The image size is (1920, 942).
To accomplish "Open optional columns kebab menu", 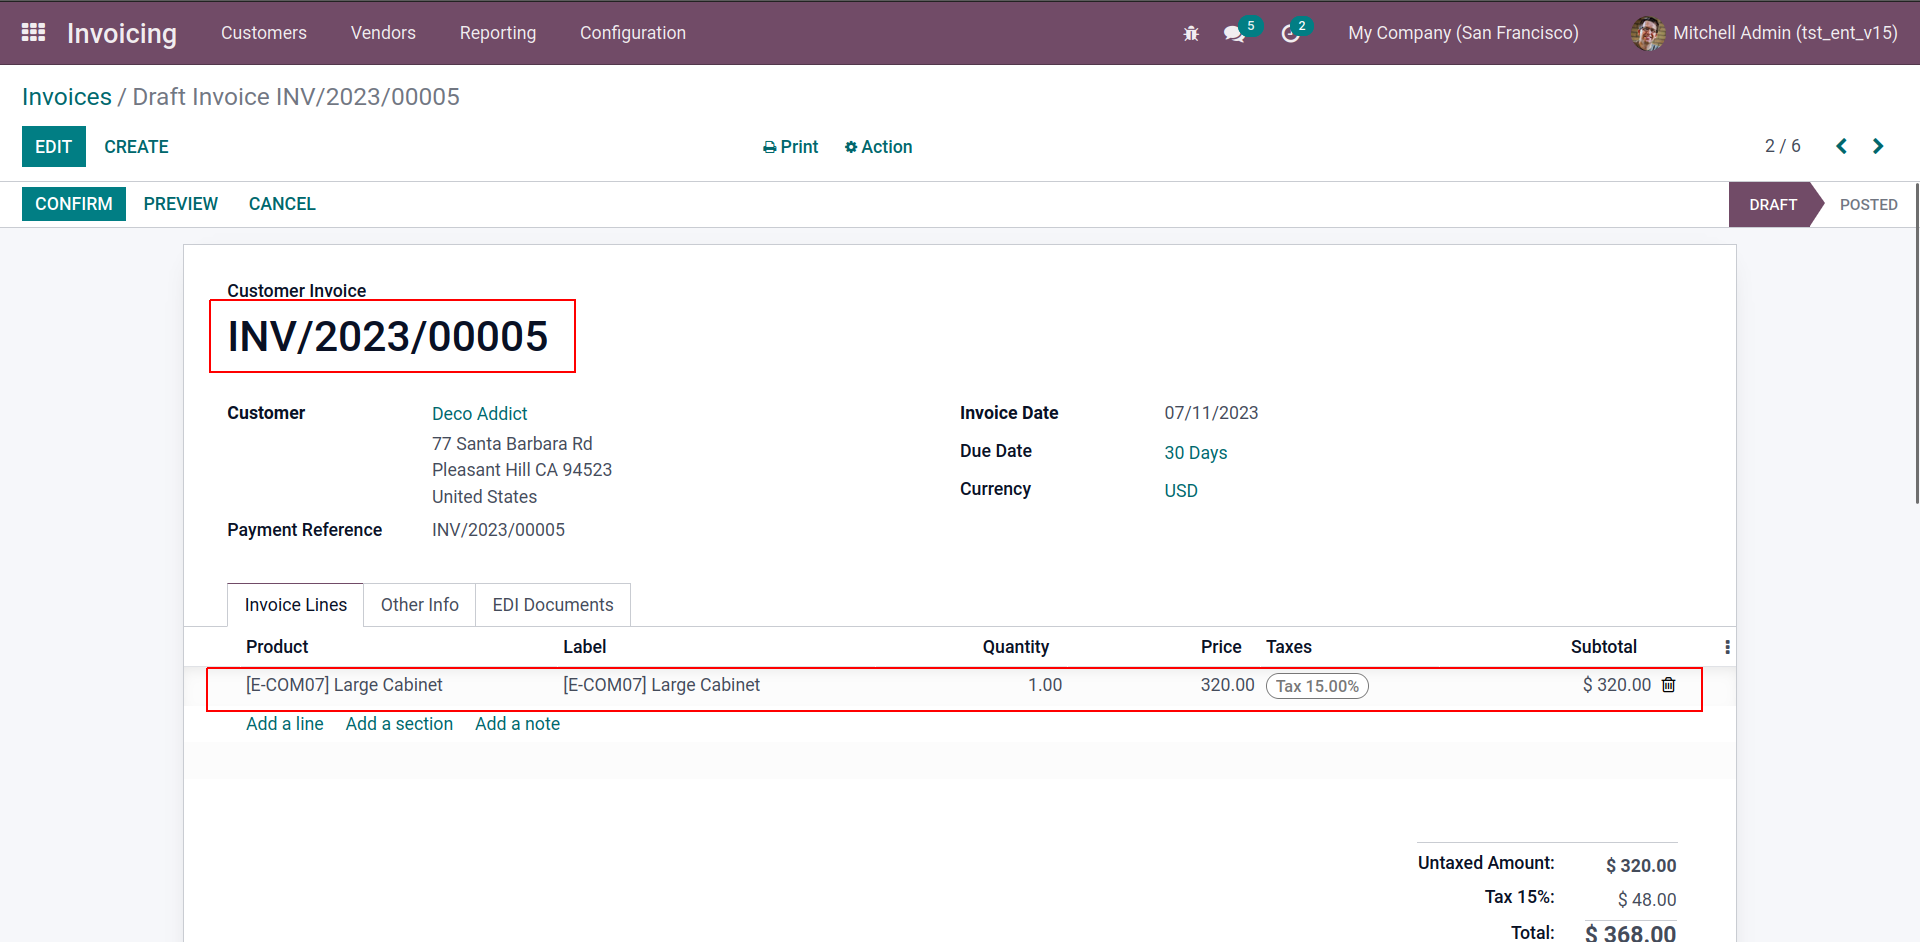I will (1727, 647).
